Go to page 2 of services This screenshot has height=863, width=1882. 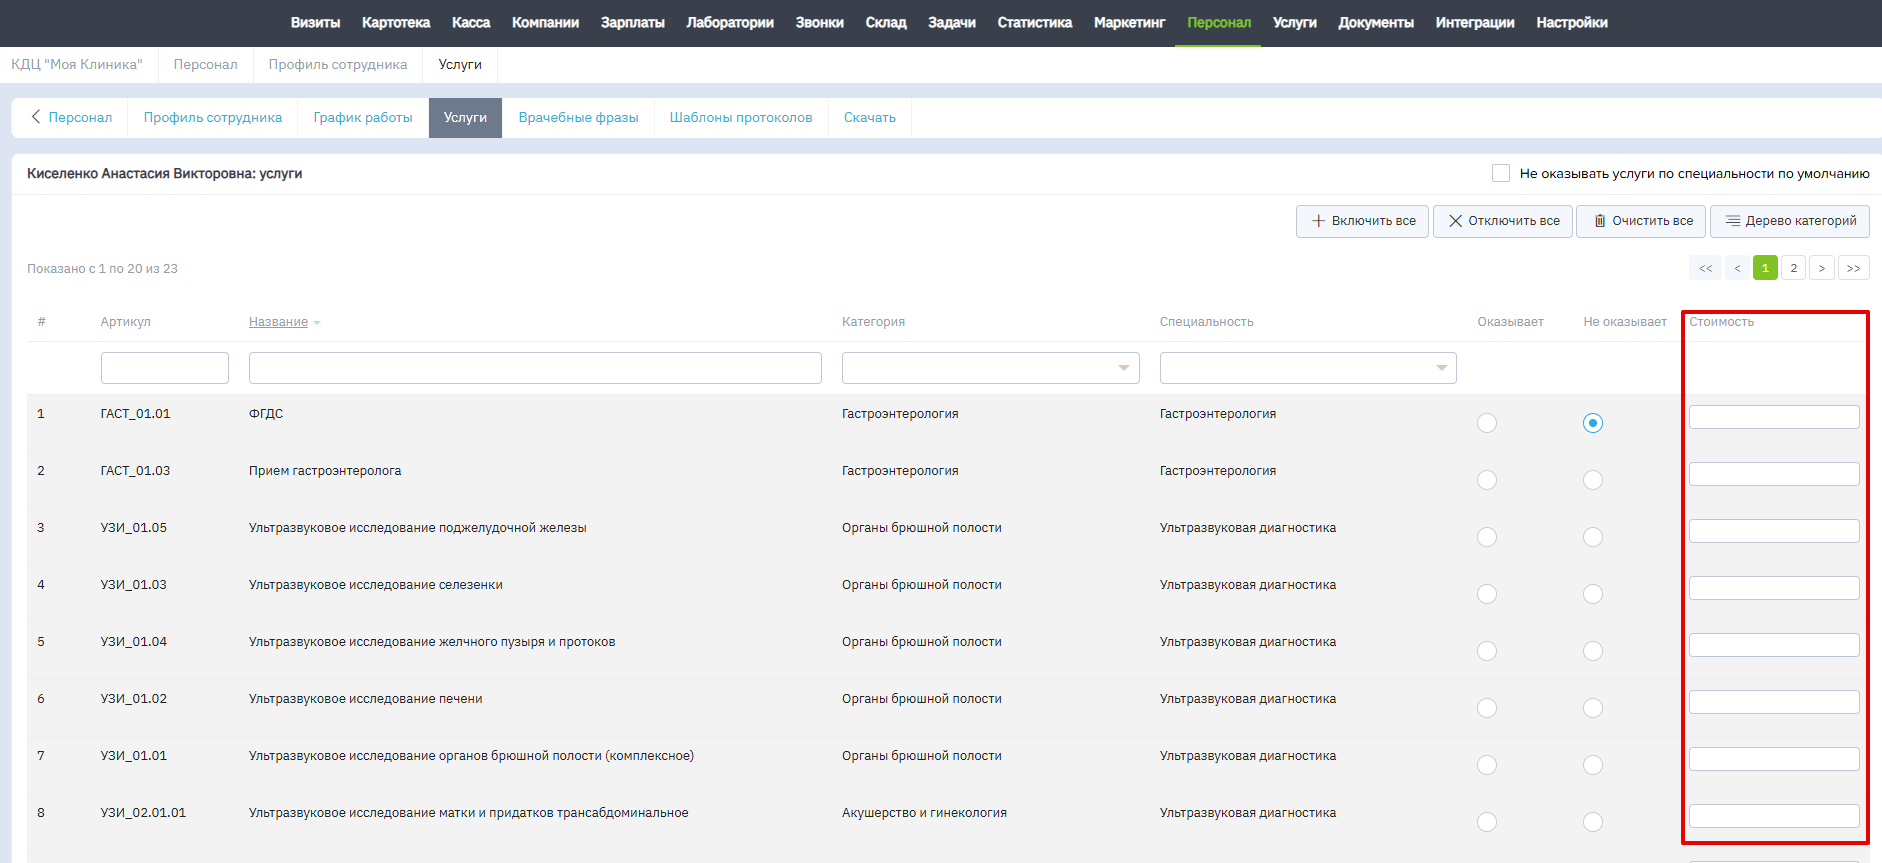tap(1794, 268)
